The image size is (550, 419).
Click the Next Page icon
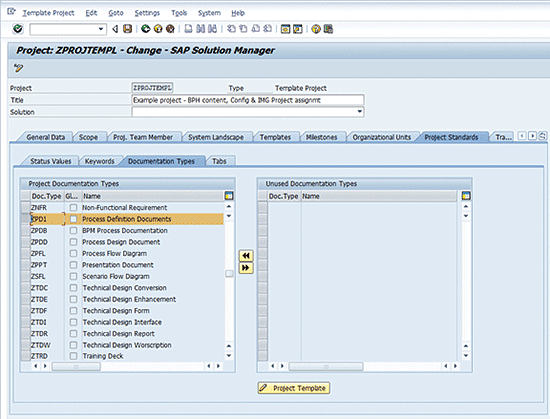tap(256, 29)
